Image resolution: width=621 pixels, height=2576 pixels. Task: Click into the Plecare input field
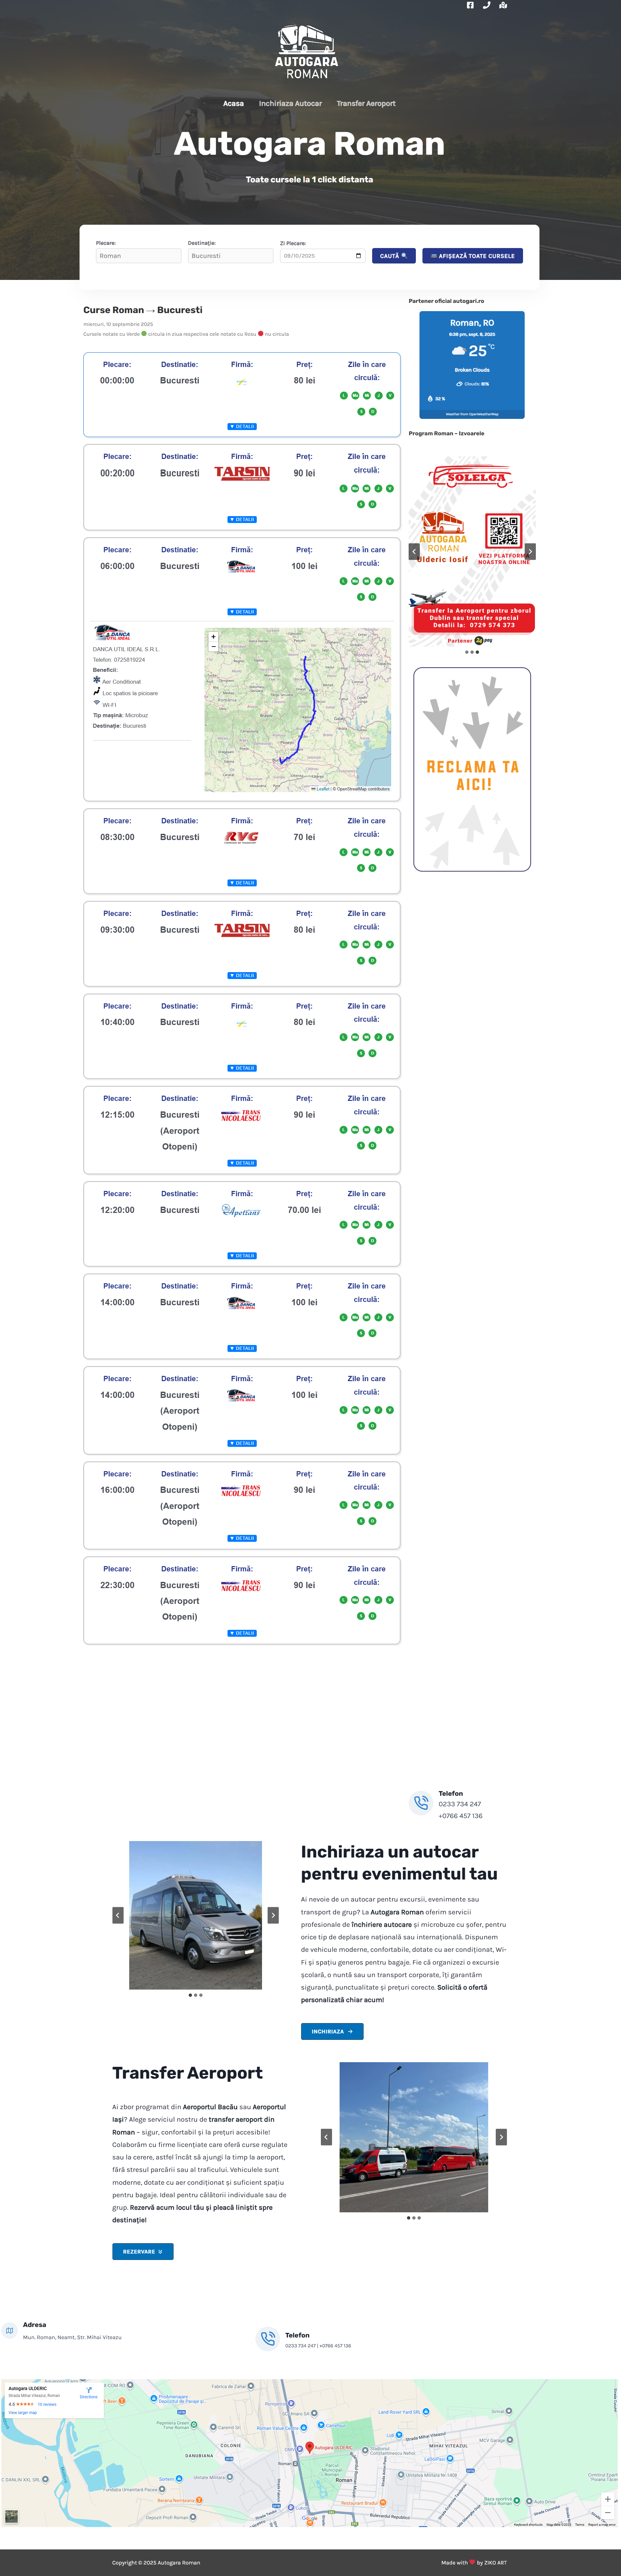pyautogui.click(x=138, y=256)
